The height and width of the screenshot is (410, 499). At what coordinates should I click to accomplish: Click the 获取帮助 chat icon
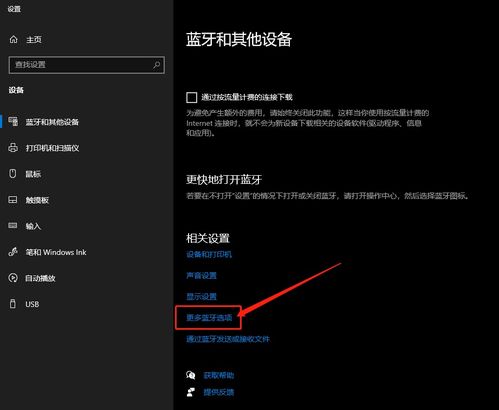click(191, 375)
